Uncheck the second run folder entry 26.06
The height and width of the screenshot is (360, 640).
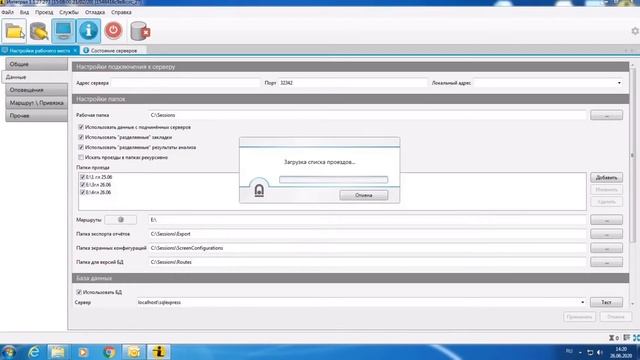82,185
